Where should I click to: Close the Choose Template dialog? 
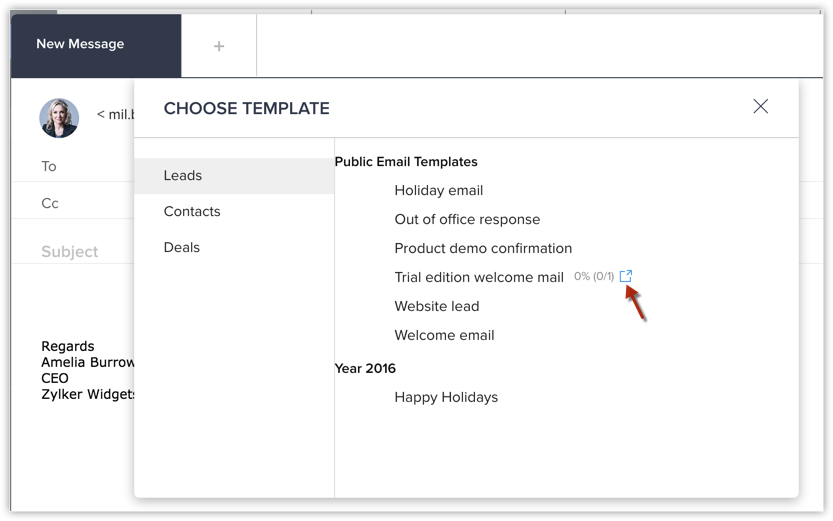760,106
